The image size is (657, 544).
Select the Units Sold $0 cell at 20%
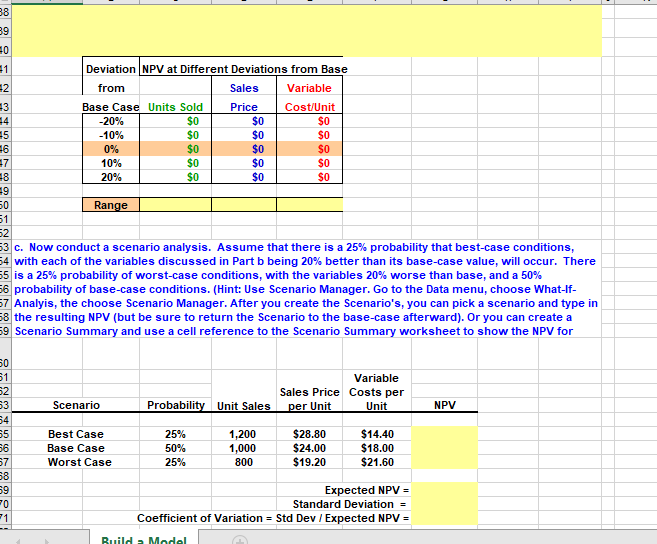tap(176, 177)
